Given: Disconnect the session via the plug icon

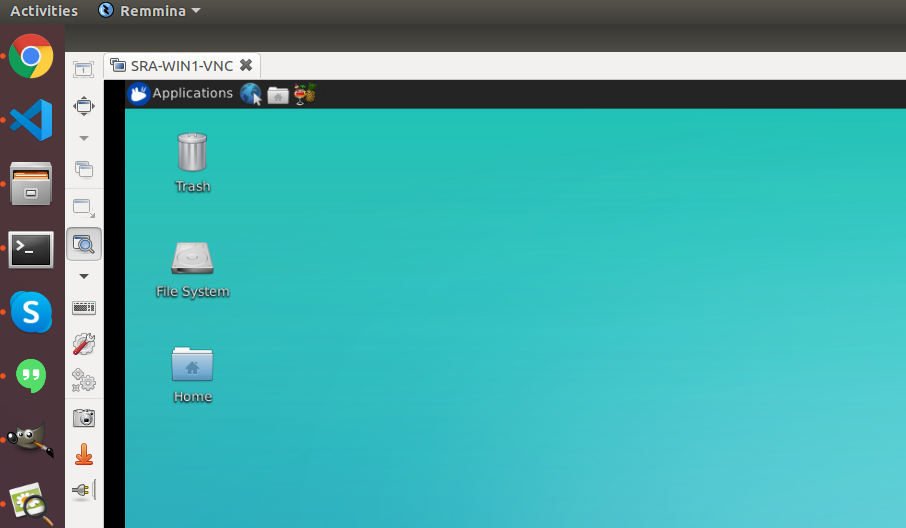Looking at the screenshot, I should pos(84,490).
